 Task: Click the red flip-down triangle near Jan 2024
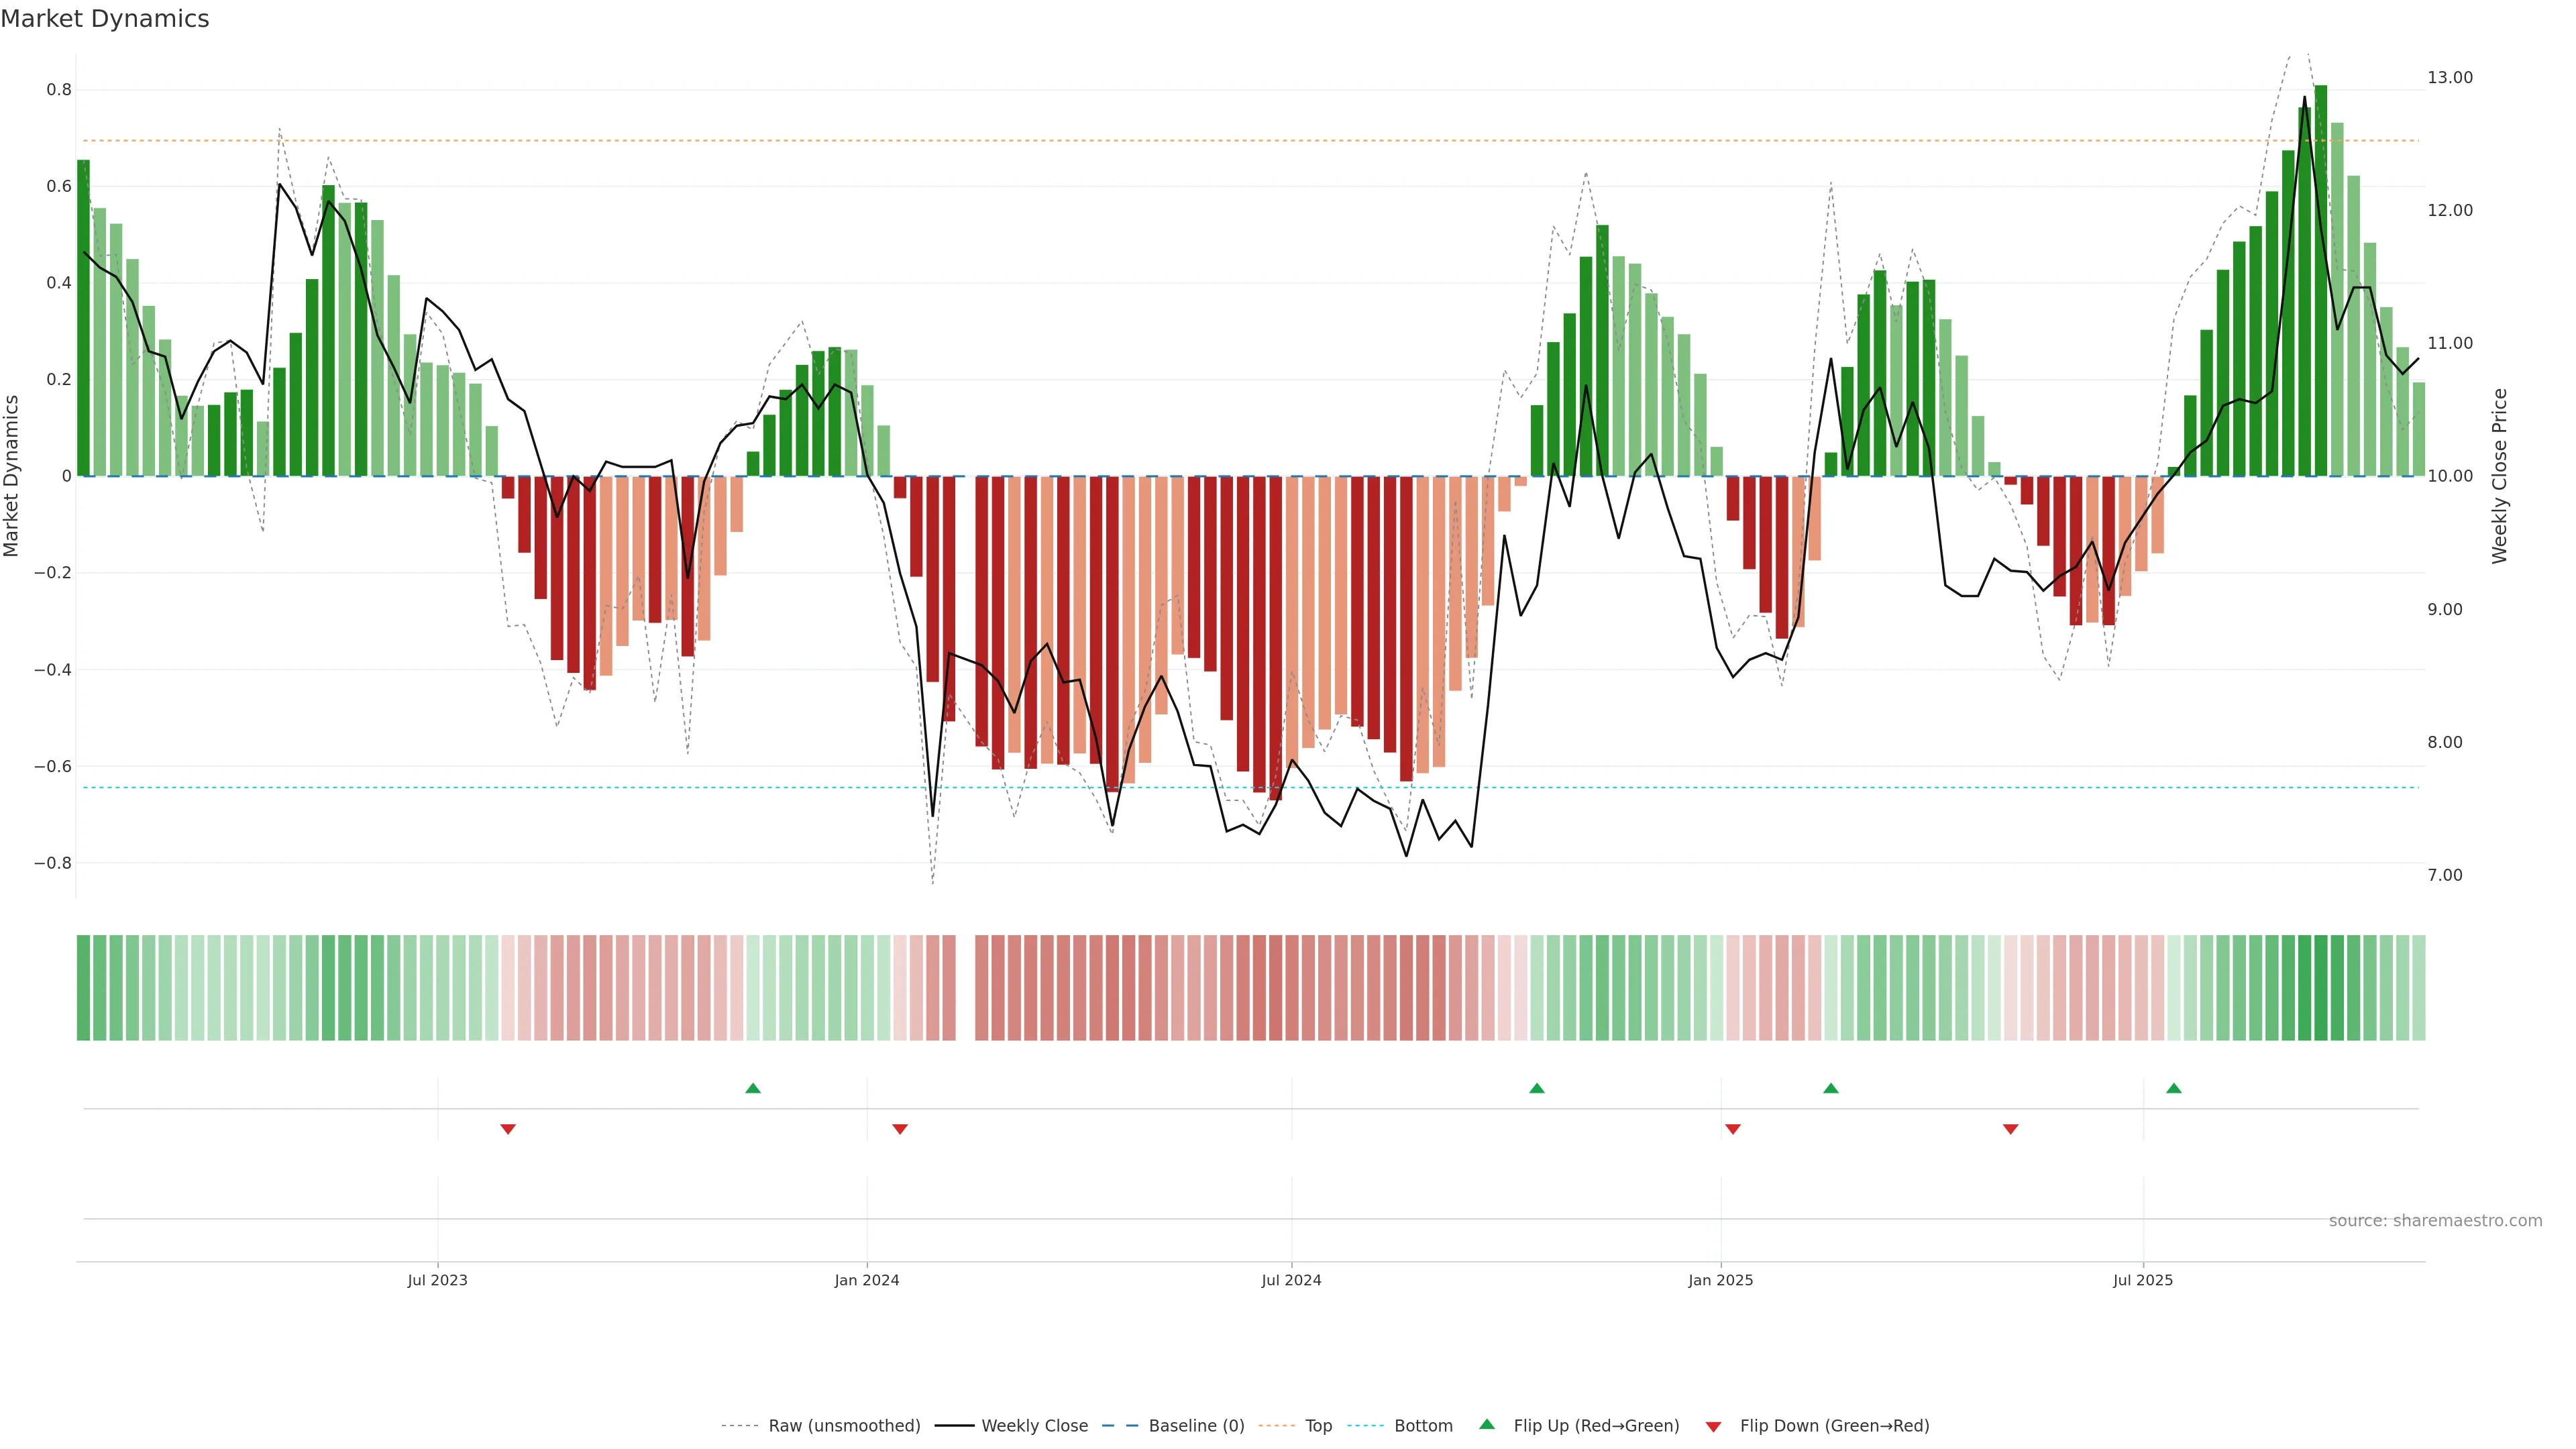pos(899,1129)
